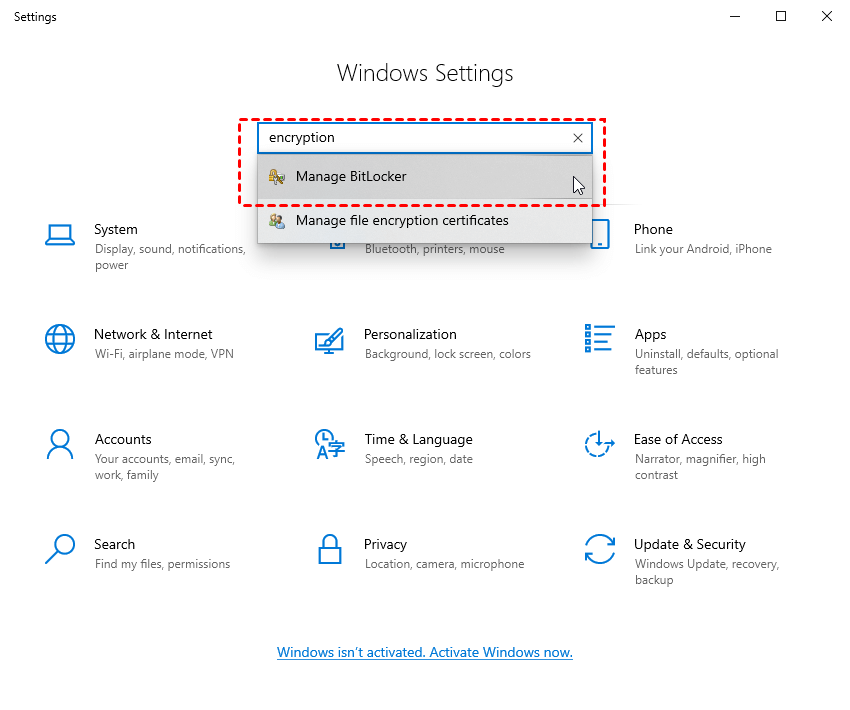Click inside the encryption search field
This screenshot has height=710, width=850.
pos(410,138)
